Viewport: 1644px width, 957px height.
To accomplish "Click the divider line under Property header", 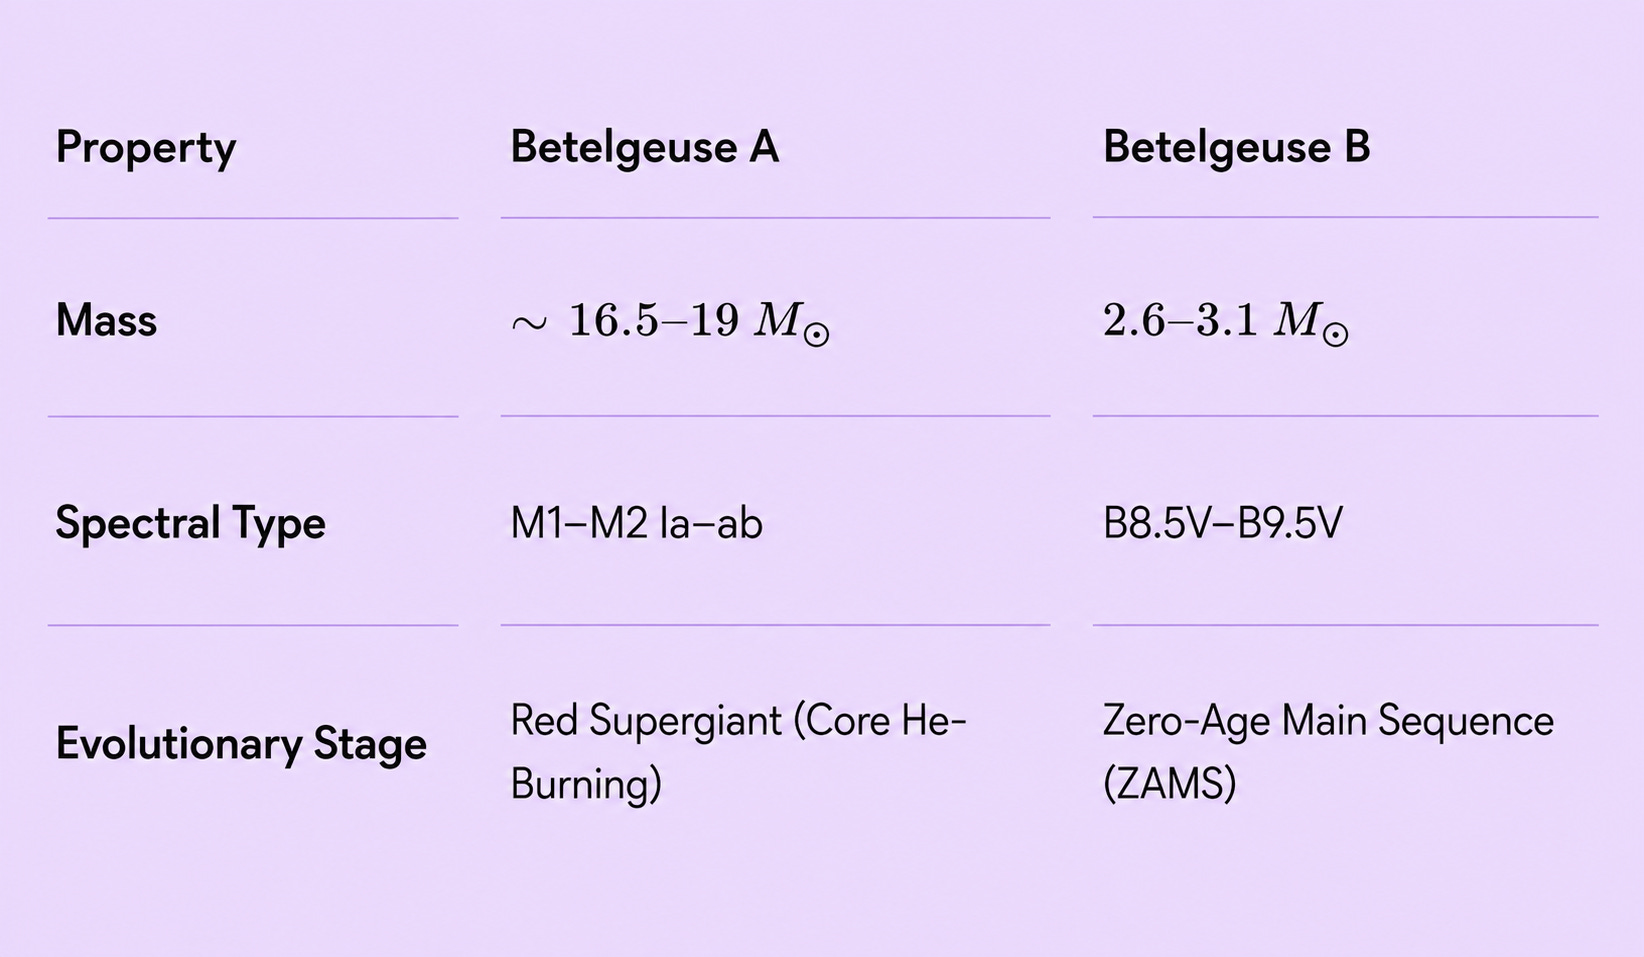I will pyautogui.click(x=253, y=218).
